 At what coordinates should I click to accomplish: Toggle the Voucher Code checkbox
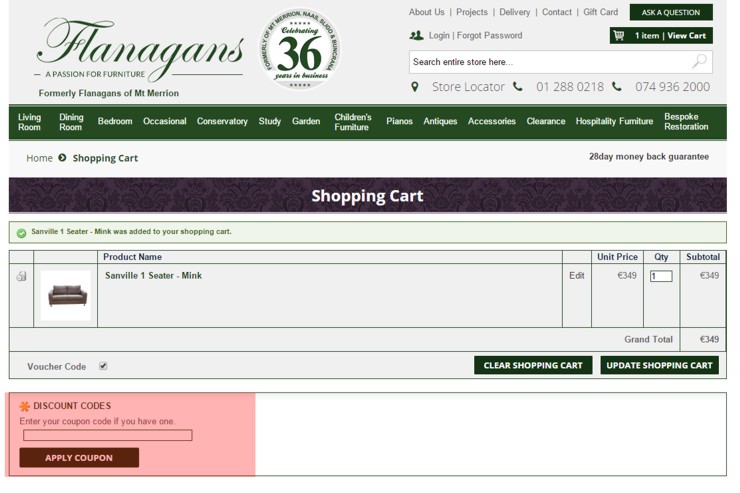click(103, 366)
